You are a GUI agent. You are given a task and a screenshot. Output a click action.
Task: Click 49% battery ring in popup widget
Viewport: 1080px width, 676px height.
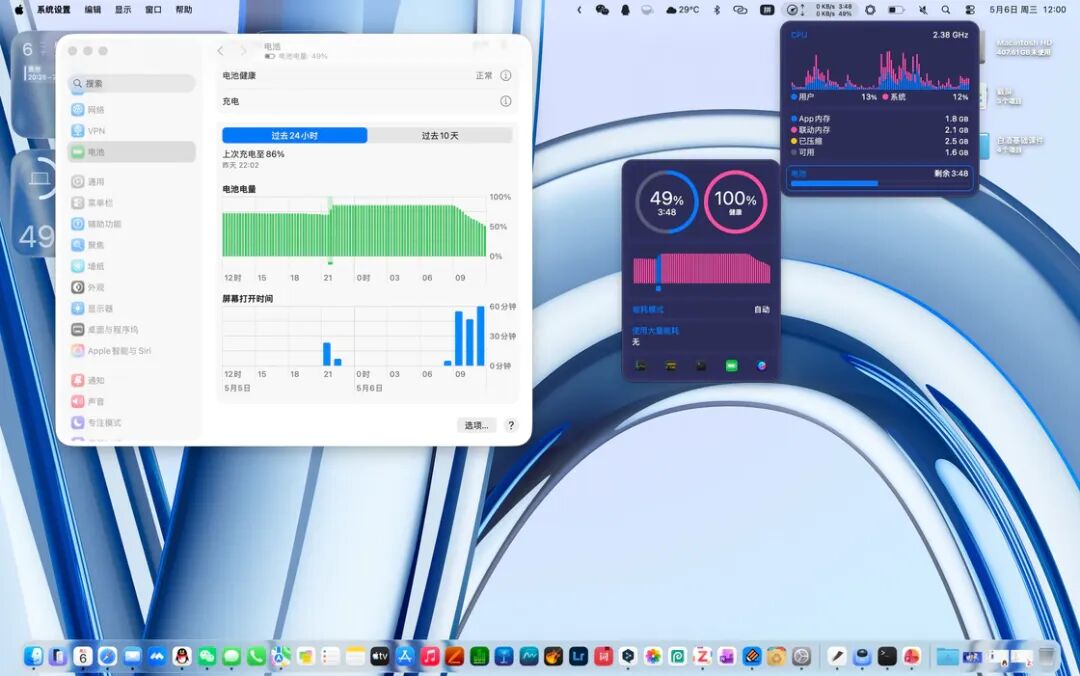pyautogui.click(x=667, y=202)
